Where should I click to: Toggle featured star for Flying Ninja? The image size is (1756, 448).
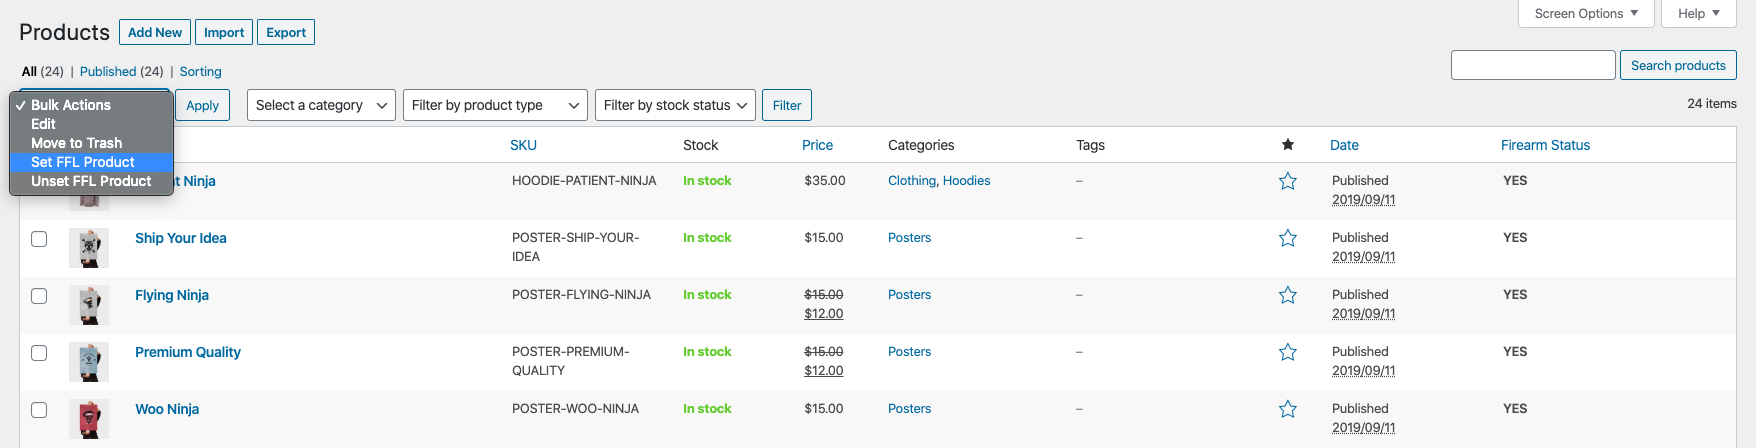[x=1288, y=295]
